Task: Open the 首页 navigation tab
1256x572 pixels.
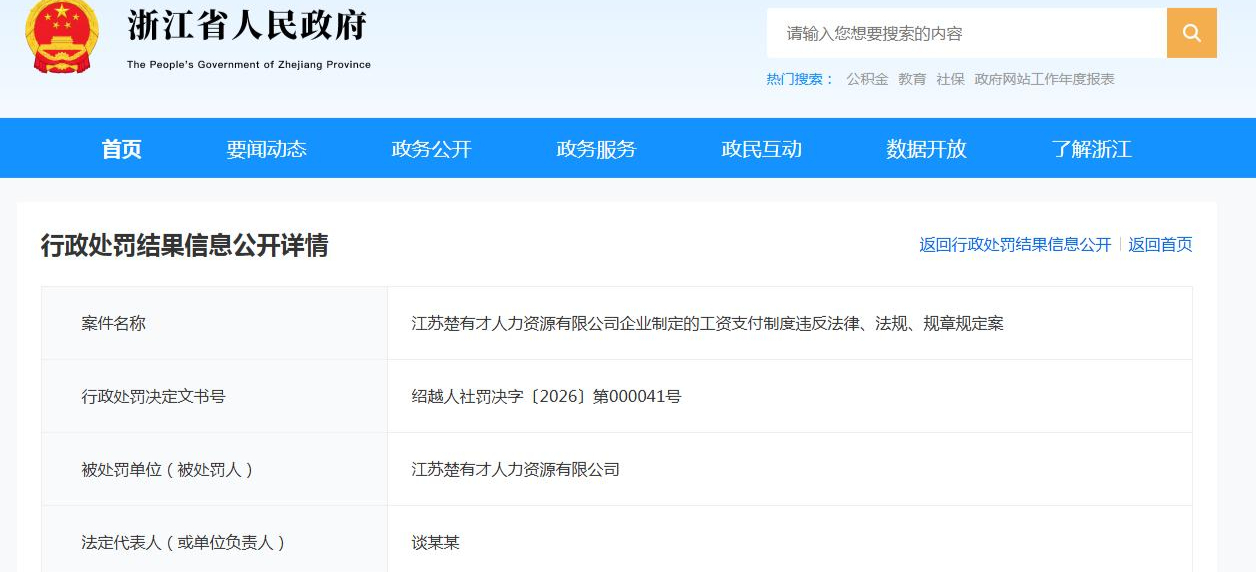Action: pyautogui.click(x=122, y=149)
